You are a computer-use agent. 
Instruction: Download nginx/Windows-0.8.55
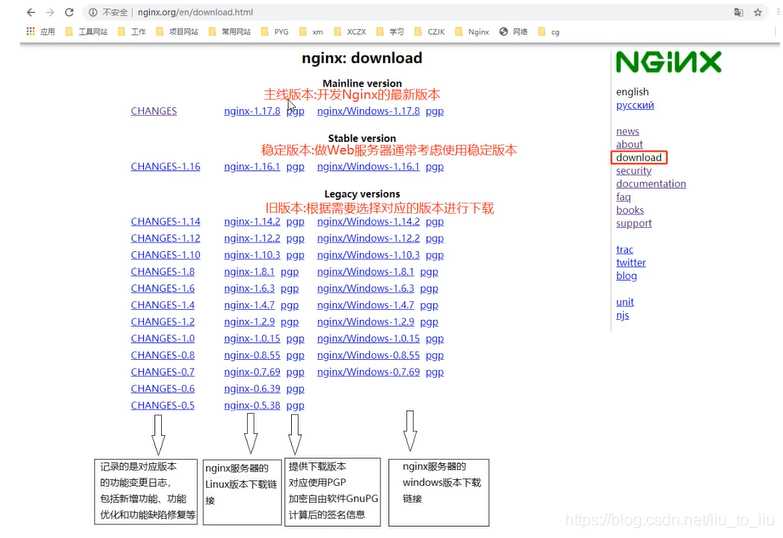click(x=369, y=355)
